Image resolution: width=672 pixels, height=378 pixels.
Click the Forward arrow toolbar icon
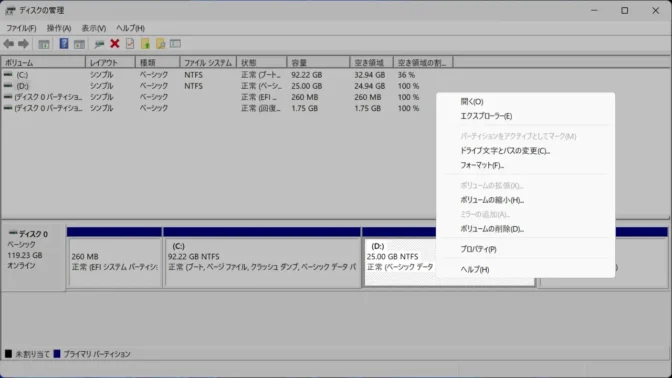click(23, 44)
